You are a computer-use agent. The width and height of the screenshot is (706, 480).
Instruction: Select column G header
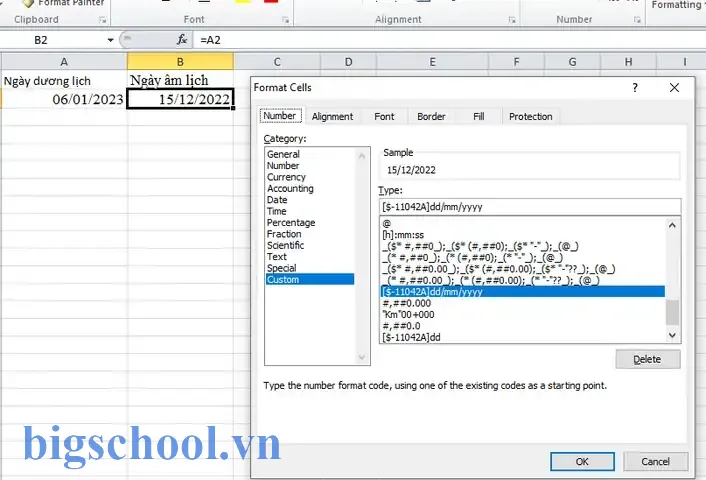572,62
